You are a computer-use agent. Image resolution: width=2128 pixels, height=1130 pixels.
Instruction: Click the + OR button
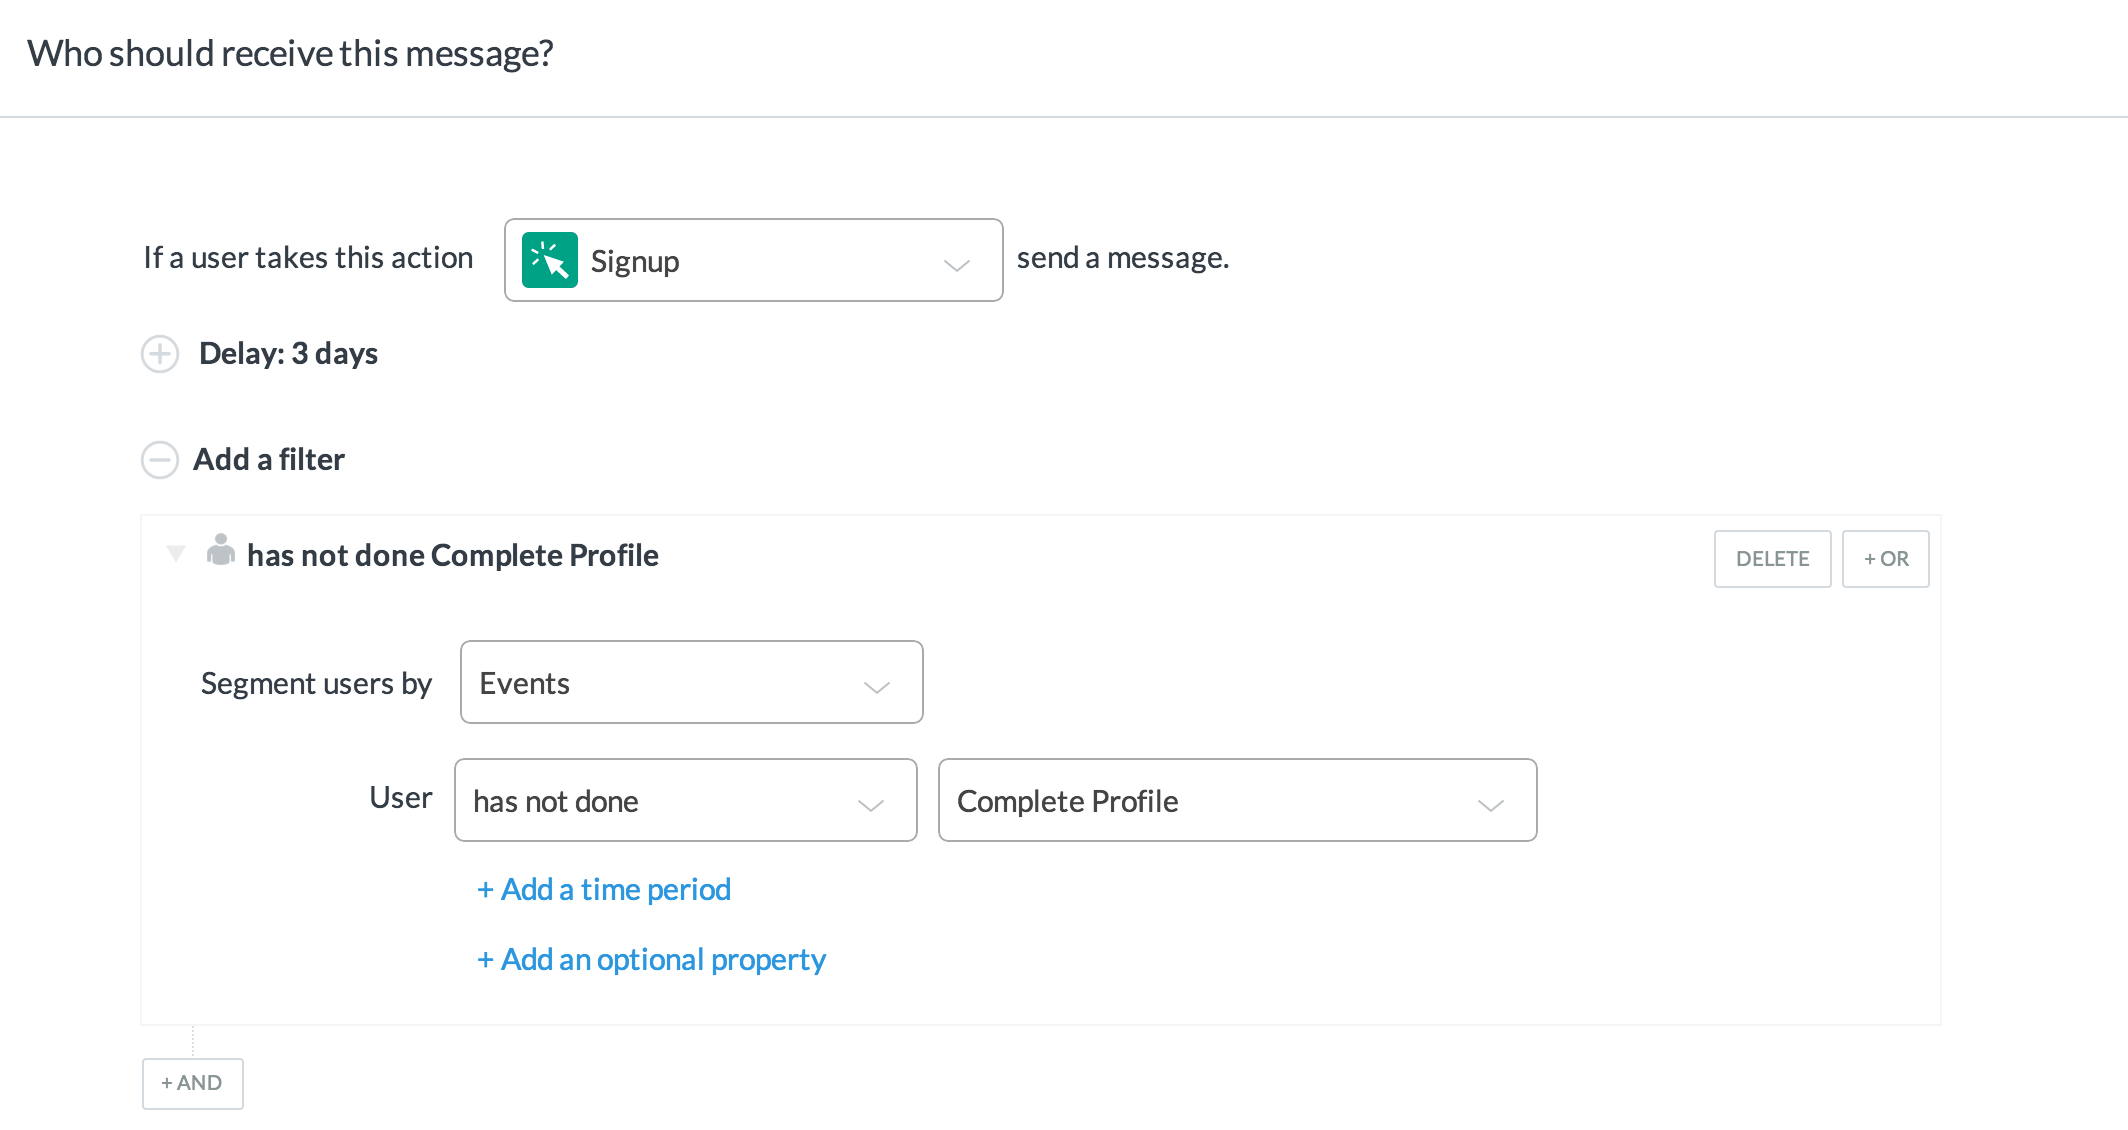click(1885, 559)
